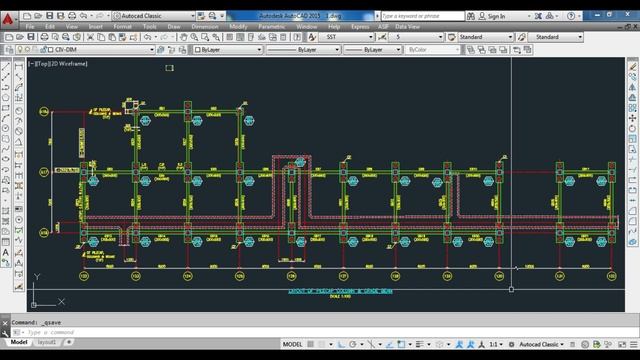Click the Explode tool at bottom of Modify toolbar

[632, 242]
